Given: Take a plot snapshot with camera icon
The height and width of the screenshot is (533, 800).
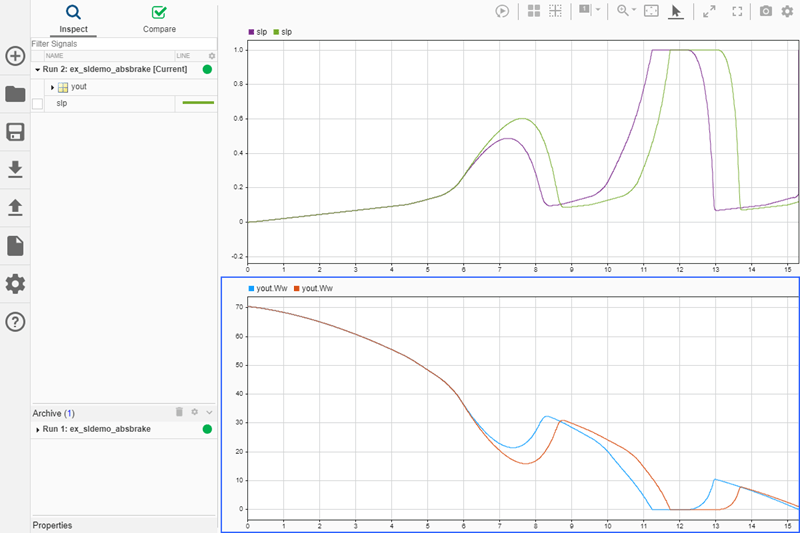Looking at the screenshot, I should [765, 11].
